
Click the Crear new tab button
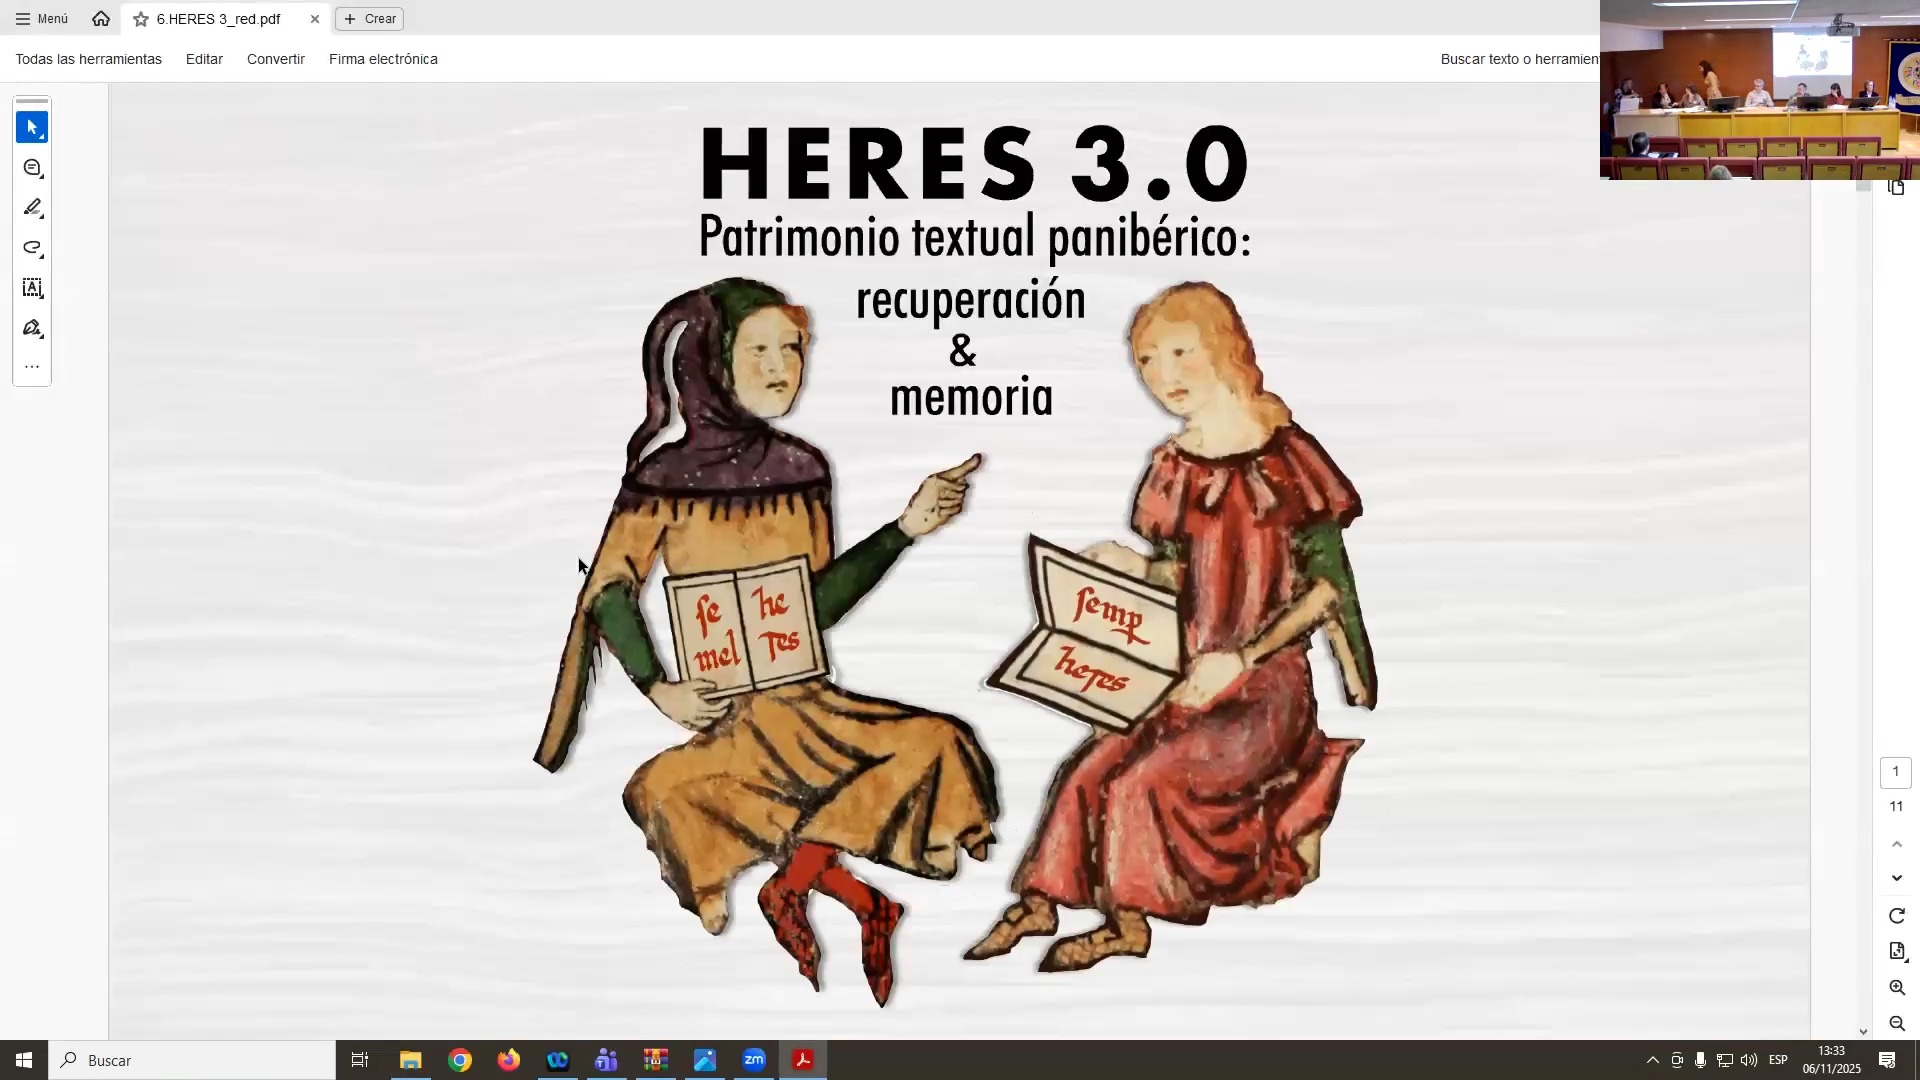pos(370,19)
